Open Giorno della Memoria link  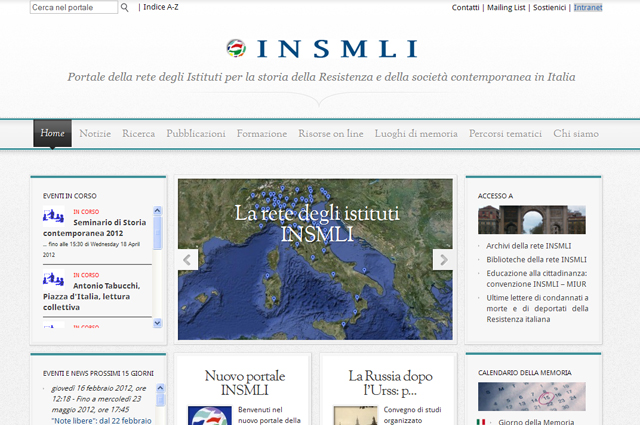[x=536, y=422]
